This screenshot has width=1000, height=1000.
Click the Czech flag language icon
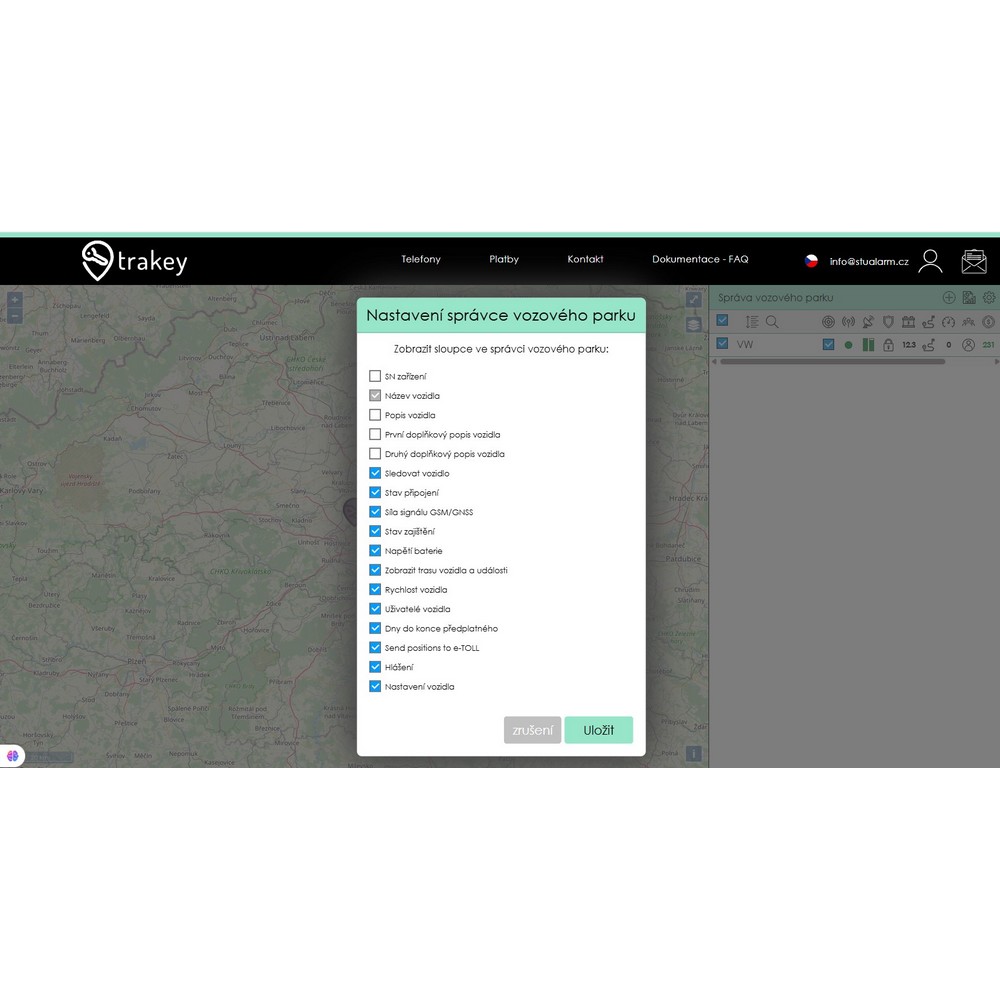[x=812, y=261]
